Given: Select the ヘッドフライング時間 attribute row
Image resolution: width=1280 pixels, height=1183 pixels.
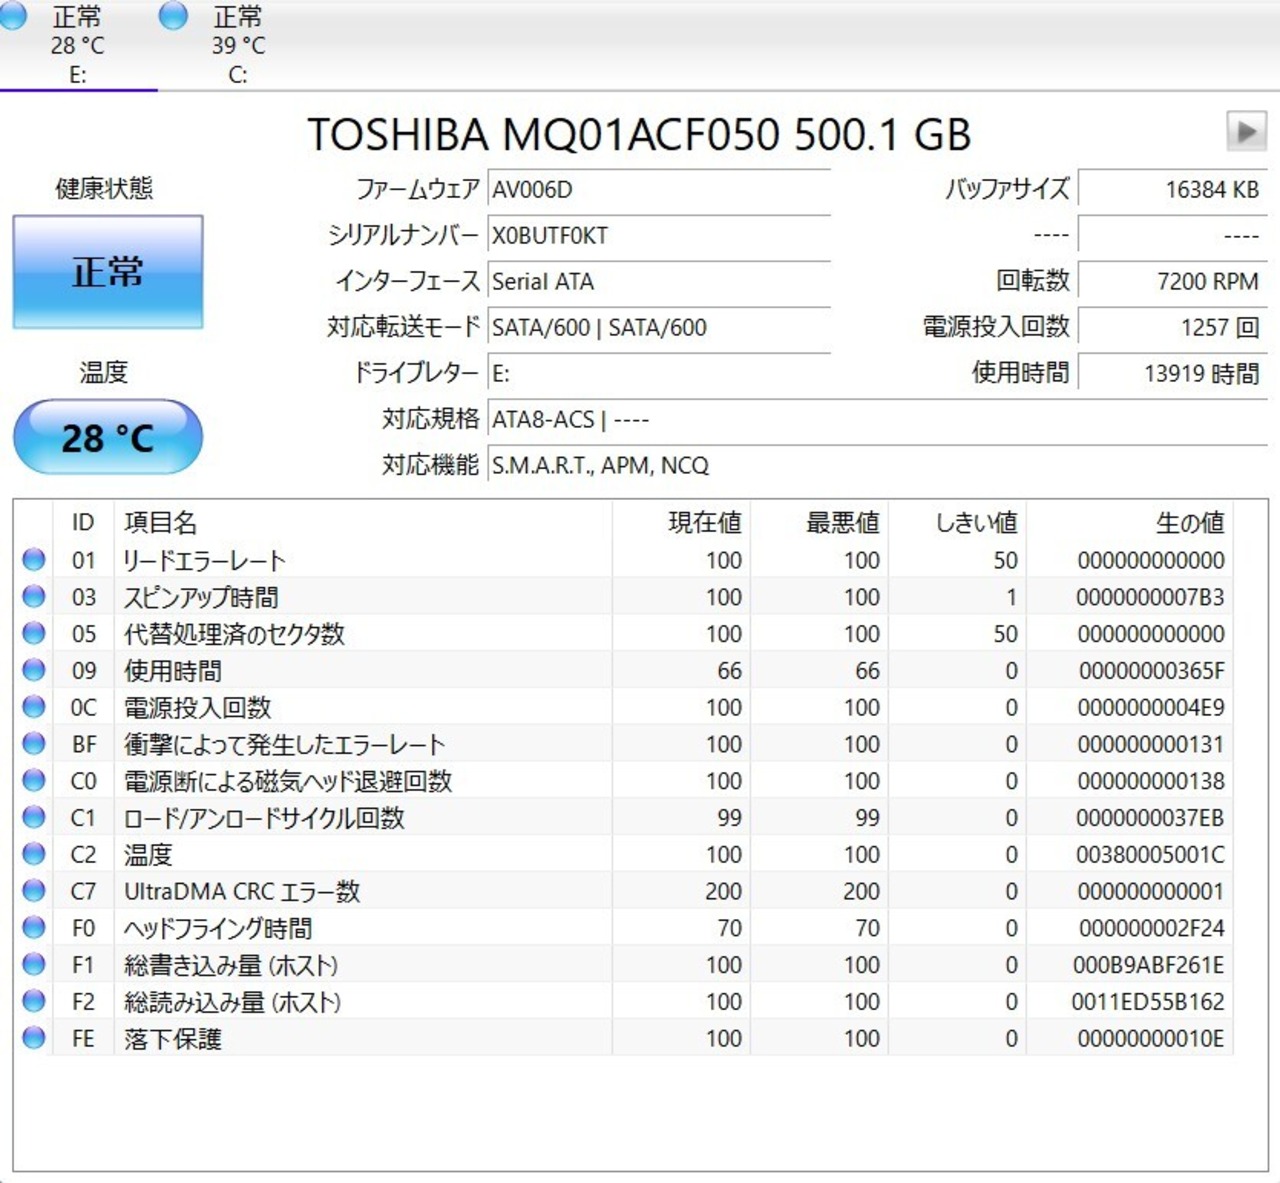Looking at the screenshot, I should pyautogui.click(x=623, y=928).
